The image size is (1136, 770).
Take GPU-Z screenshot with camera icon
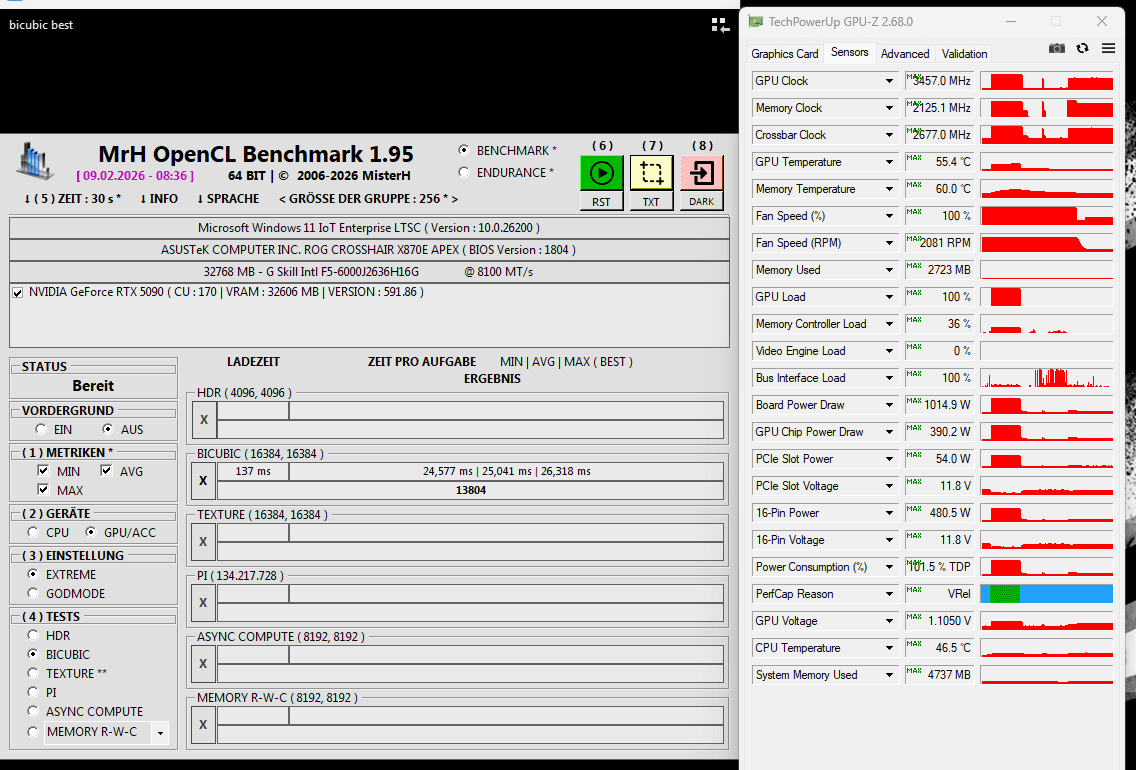(1057, 49)
